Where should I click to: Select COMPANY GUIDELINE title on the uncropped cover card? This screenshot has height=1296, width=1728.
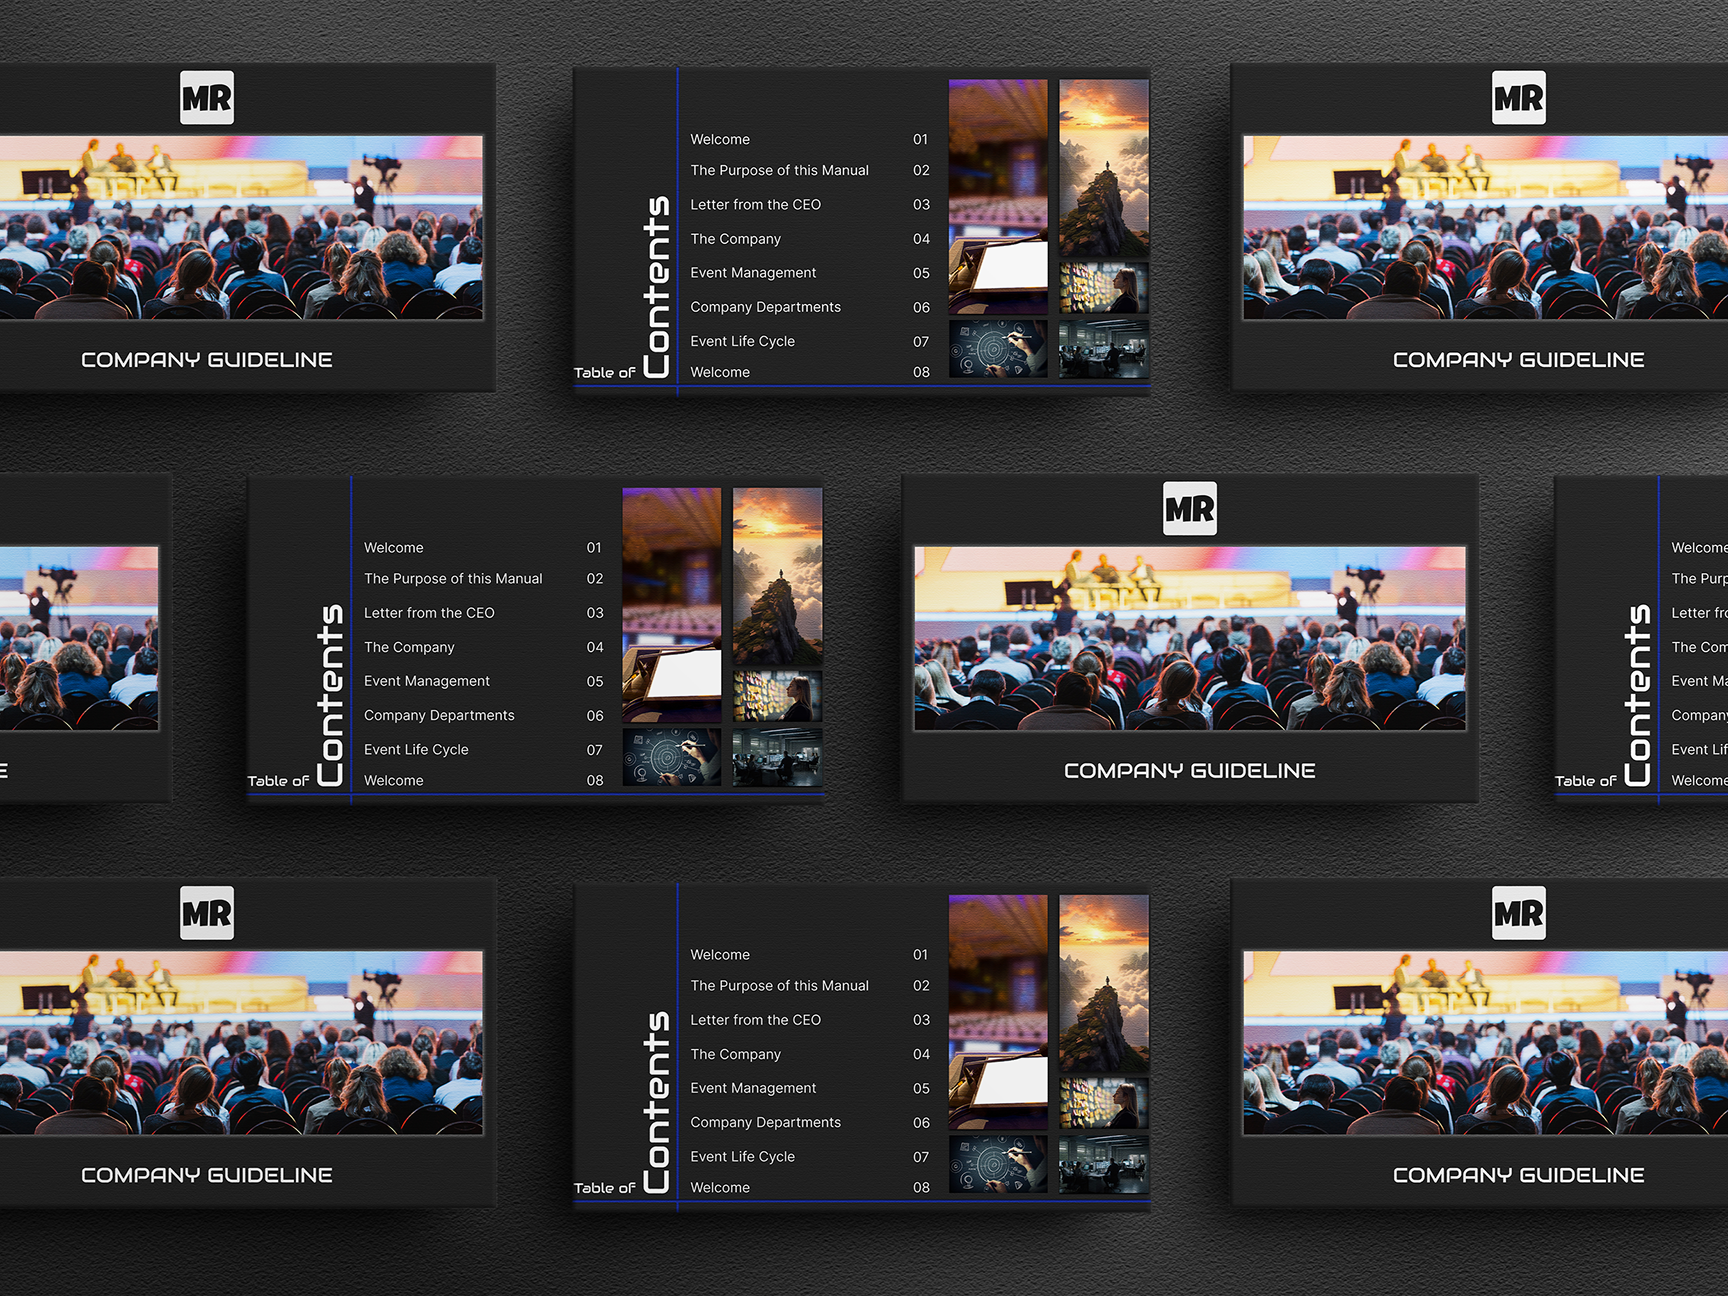coord(1190,771)
